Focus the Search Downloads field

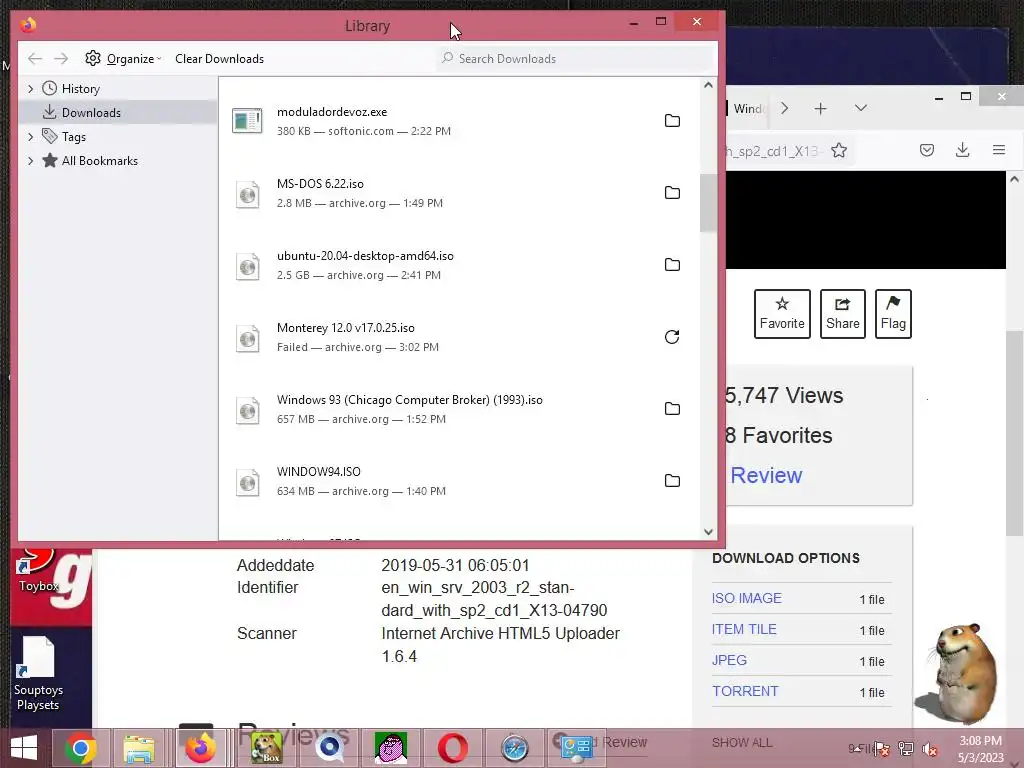(x=575, y=59)
